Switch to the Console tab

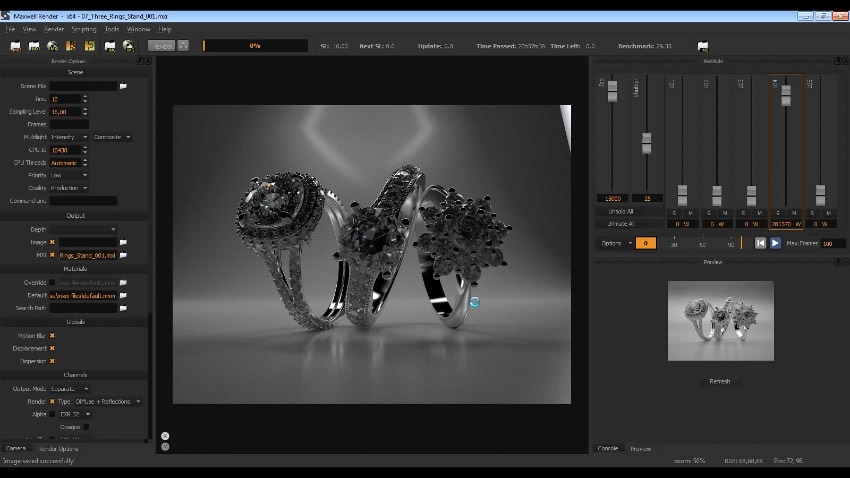[x=608, y=448]
